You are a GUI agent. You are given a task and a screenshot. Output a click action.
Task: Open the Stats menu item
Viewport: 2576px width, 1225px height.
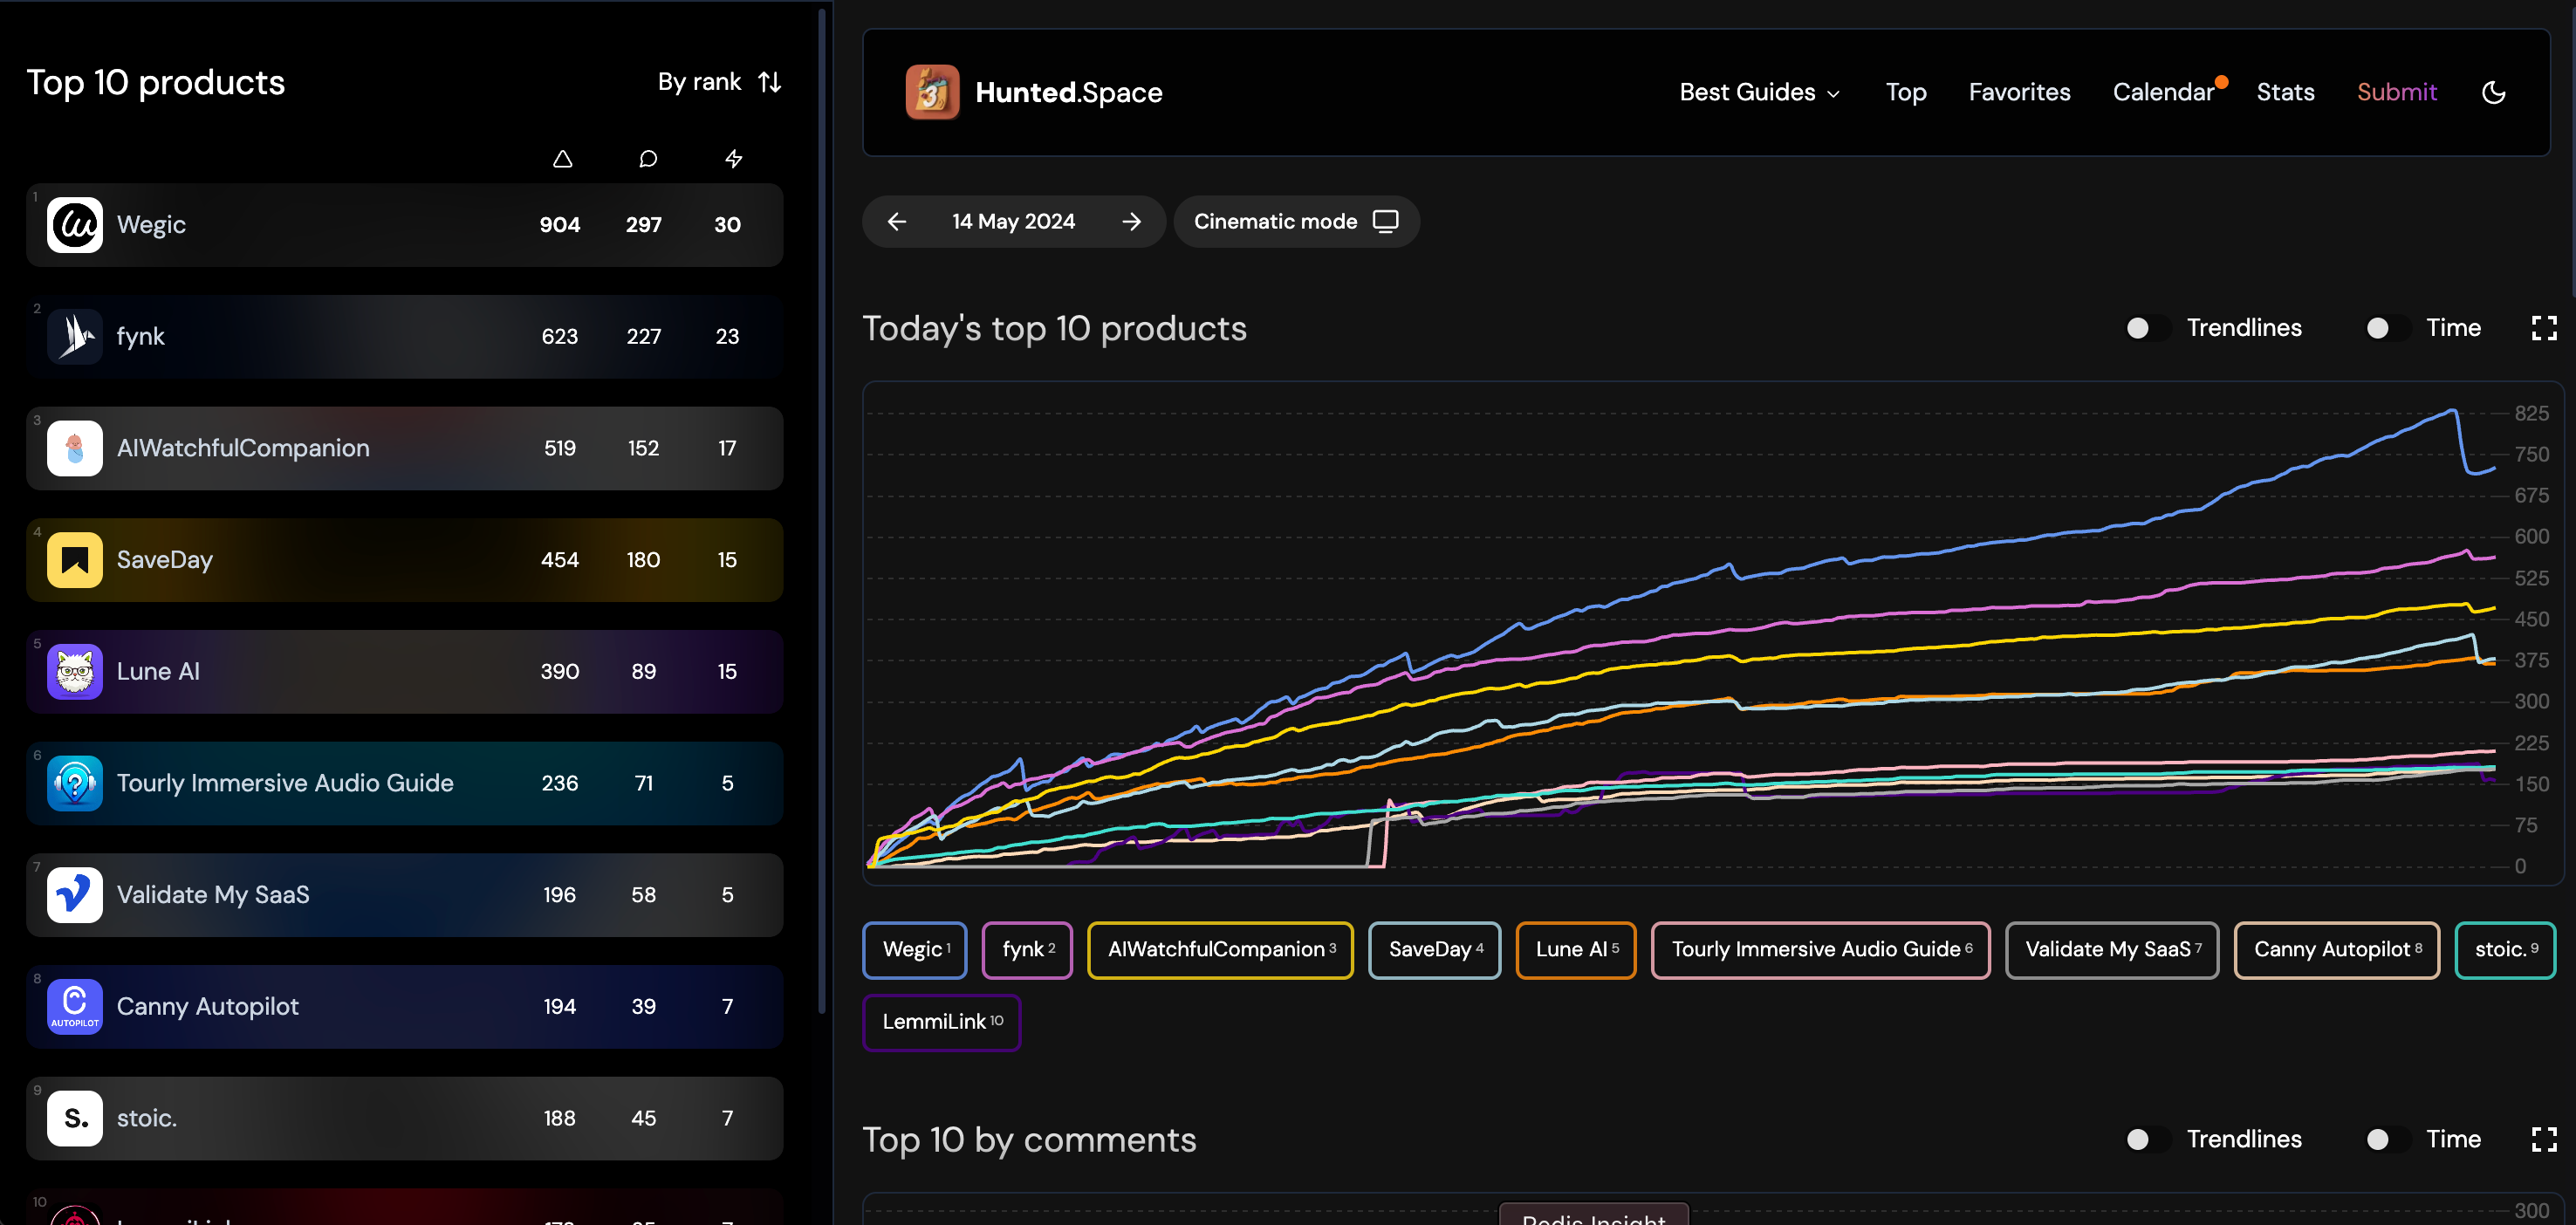click(2285, 92)
